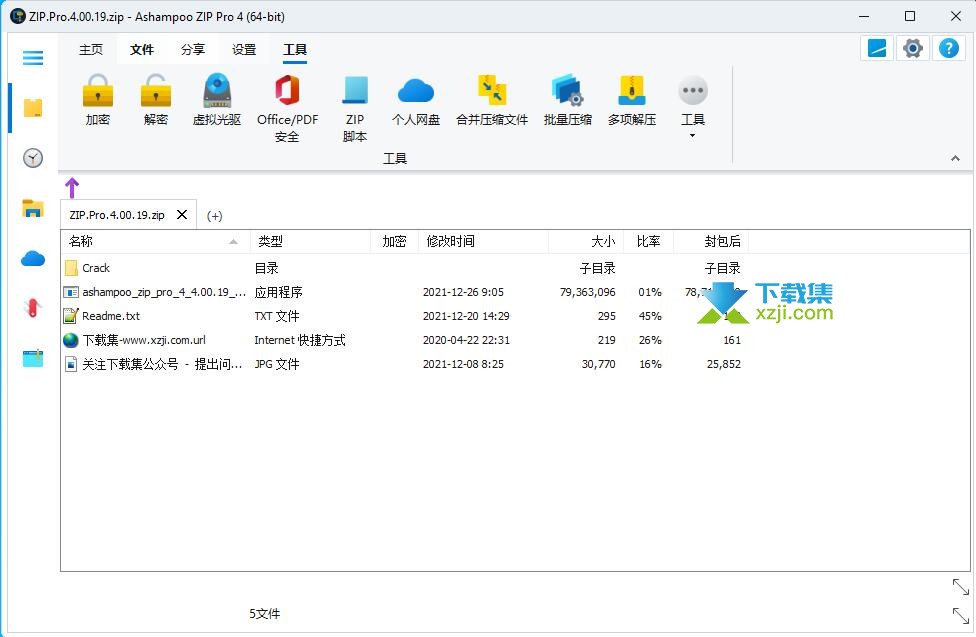
Task: Sort files by the 封包后 column header
Action: 711,242
